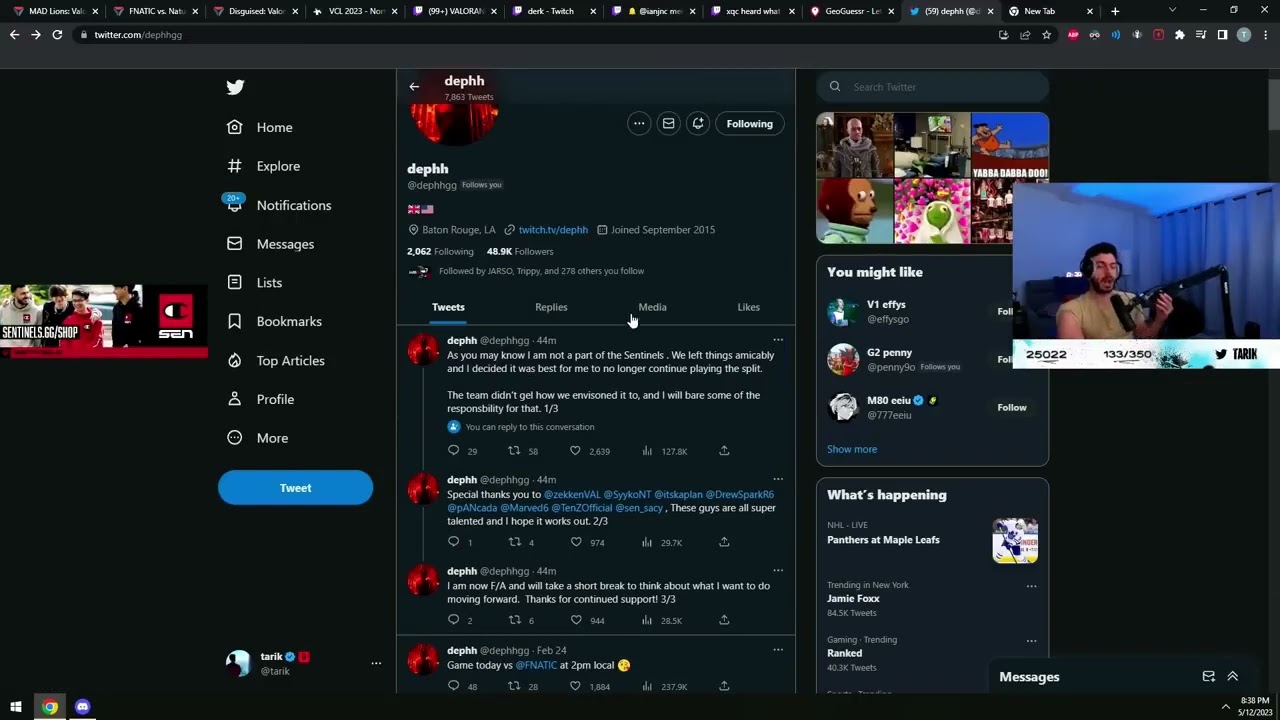Open @TenZOfficial mention link
Screen dimensions: 1280x720
pos(581,508)
